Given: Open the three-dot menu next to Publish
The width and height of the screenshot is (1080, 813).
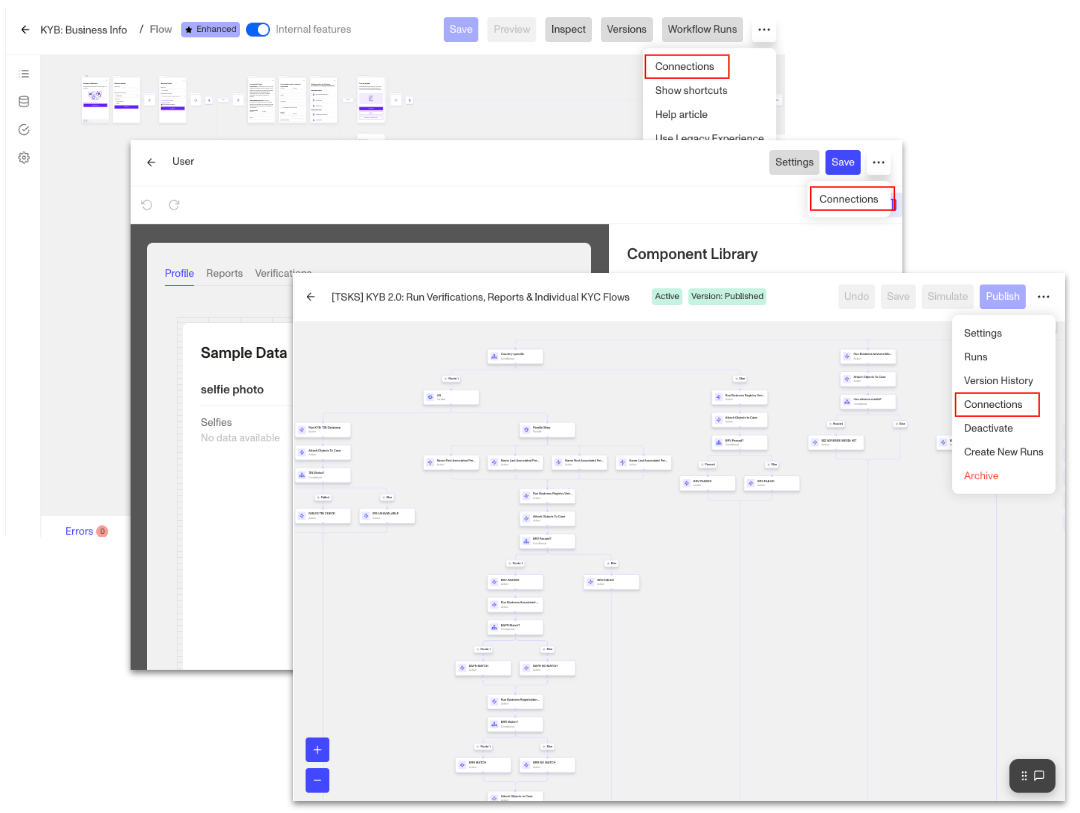Looking at the screenshot, I should tap(1043, 297).
